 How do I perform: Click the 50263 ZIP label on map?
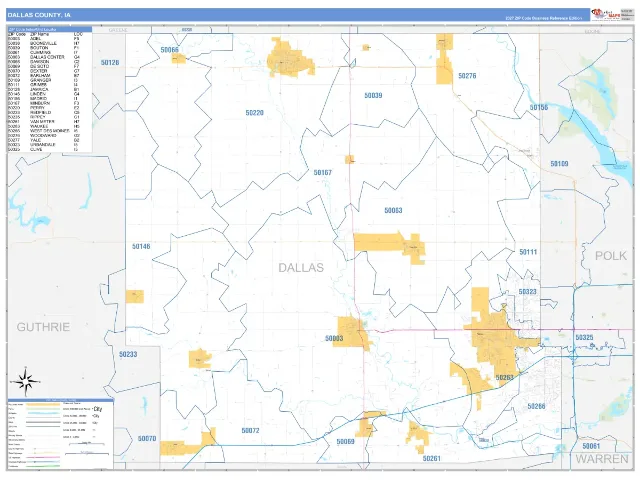[504, 378]
